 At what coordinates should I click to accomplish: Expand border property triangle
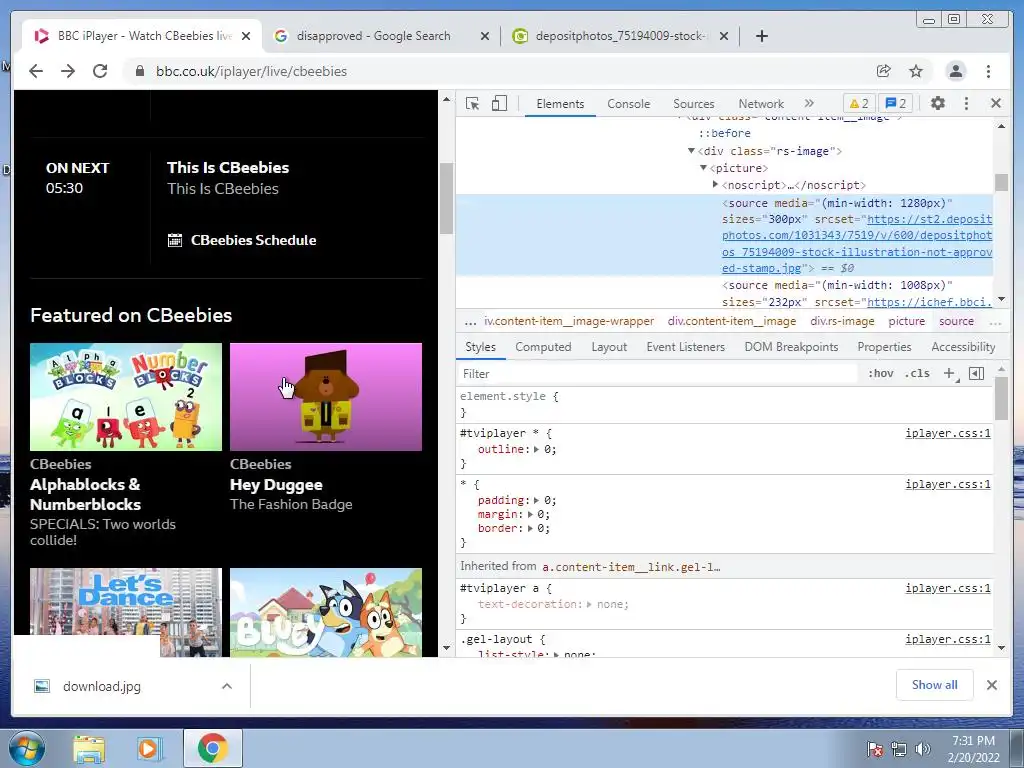pos(530,528)
